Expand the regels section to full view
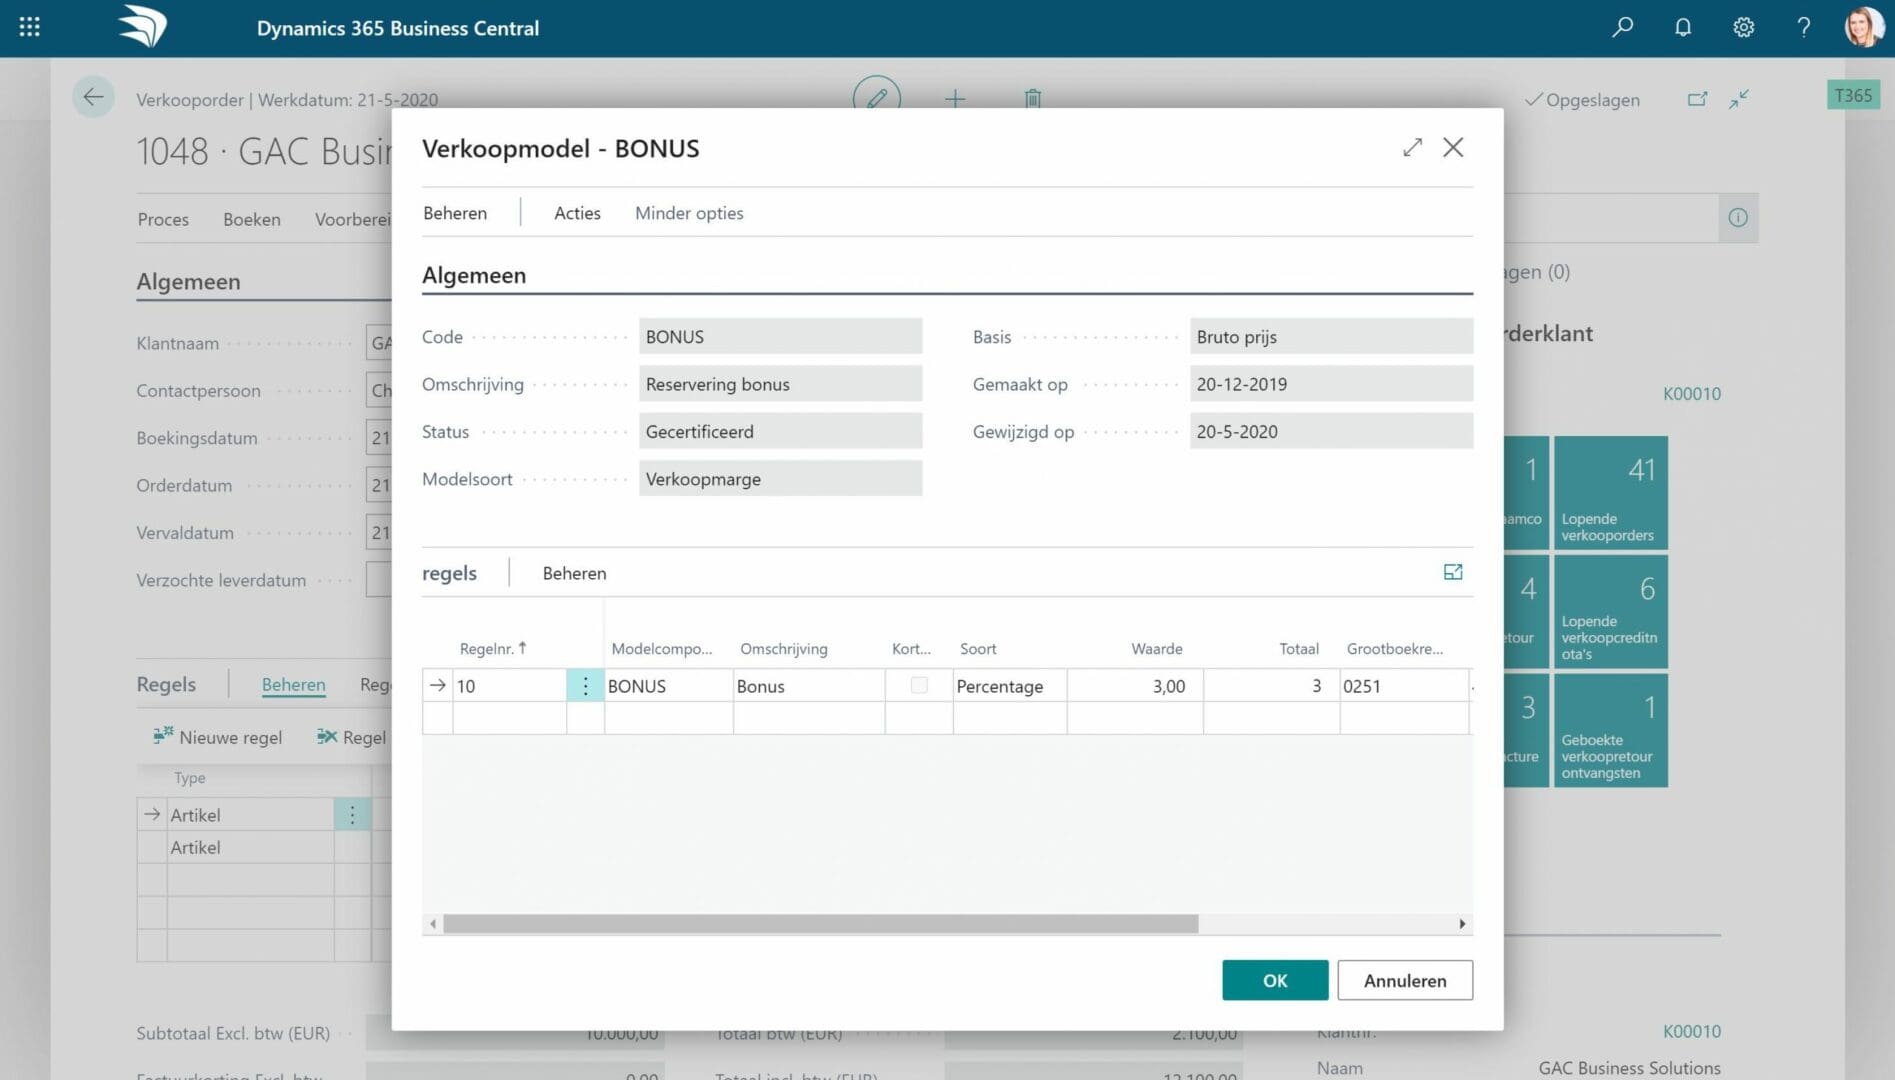Screen dimensions: 1895x1080 pyautogui.click(x=1453, y=572)
